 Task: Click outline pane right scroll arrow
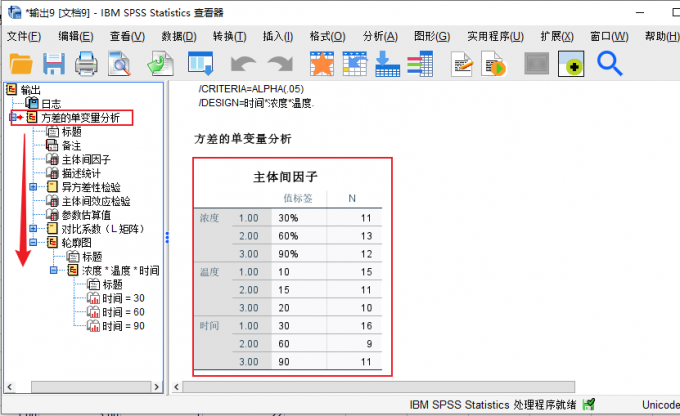(157, 387)
